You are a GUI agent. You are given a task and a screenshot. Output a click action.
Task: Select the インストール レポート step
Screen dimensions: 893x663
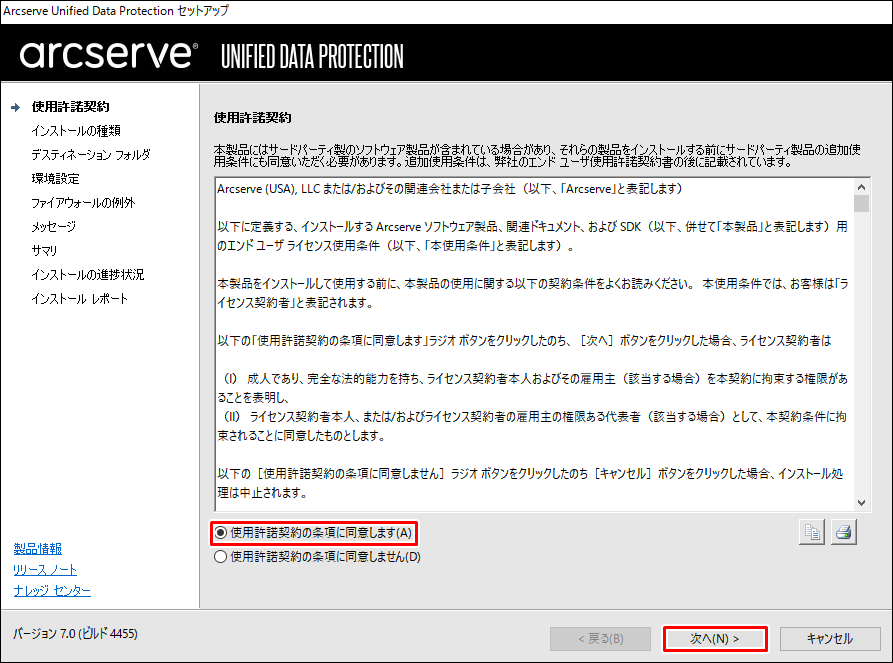click(80, 298)
